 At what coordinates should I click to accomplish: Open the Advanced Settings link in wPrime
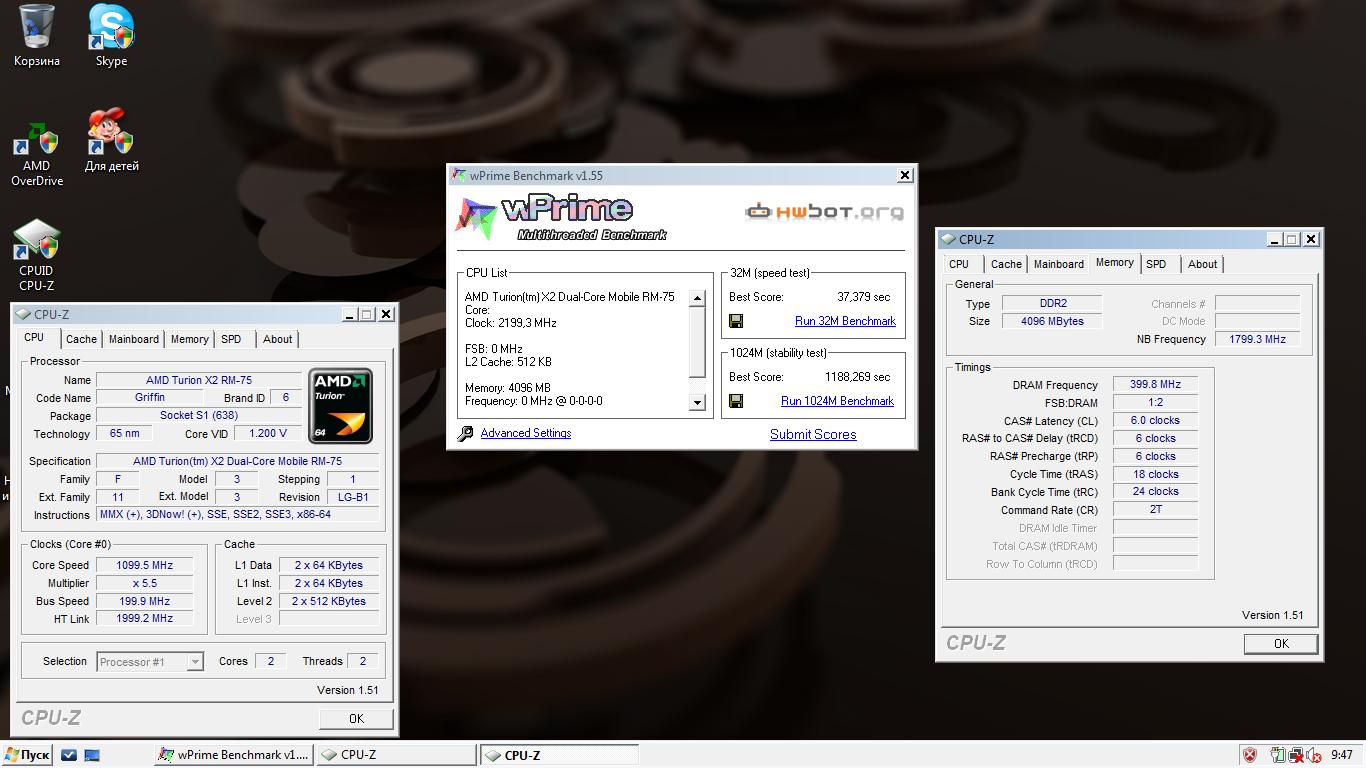tap(526, 433)
